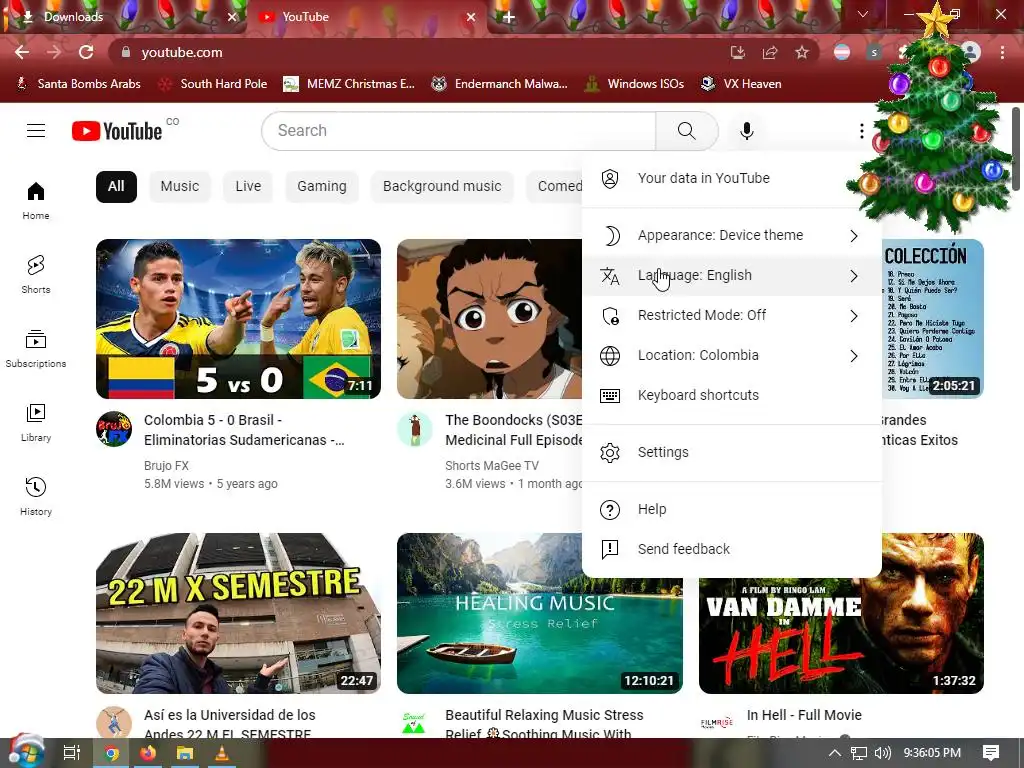The width and height of the screenshot is (1024, 768).
Task: Expand Location: Colombia submenu
Action: tap(731, 355)
